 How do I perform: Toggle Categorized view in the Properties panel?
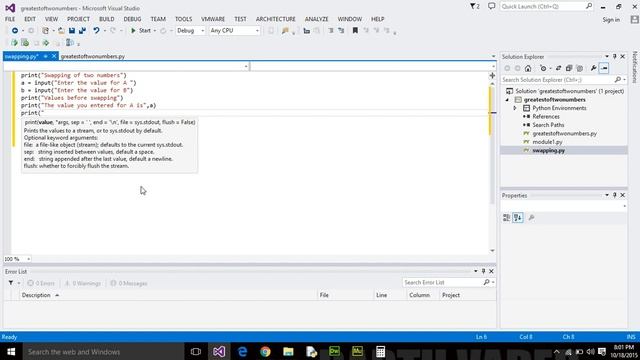coord(507,218)
